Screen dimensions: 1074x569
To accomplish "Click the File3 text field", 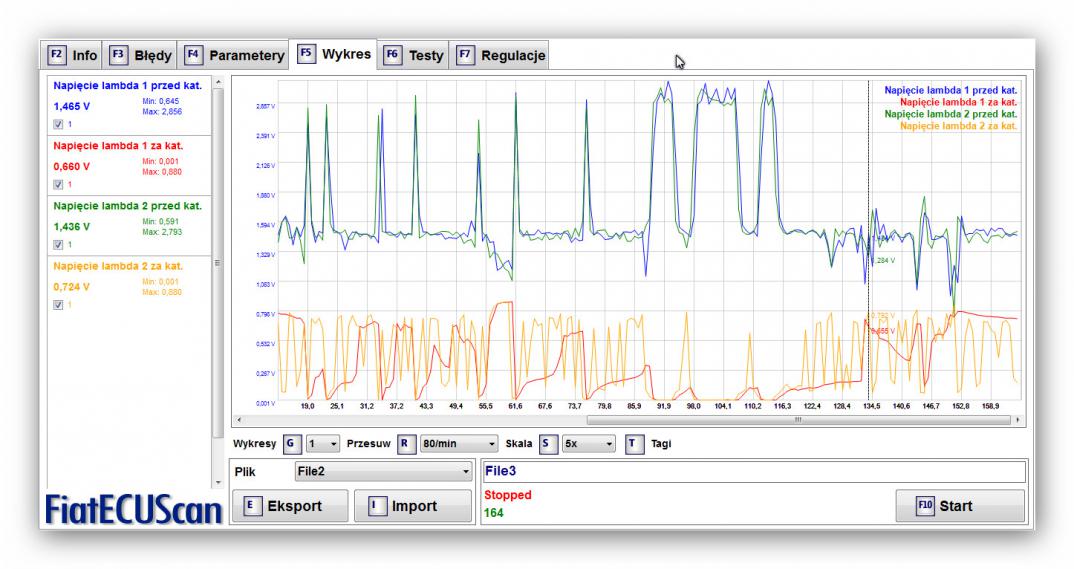I will point(754,471).
